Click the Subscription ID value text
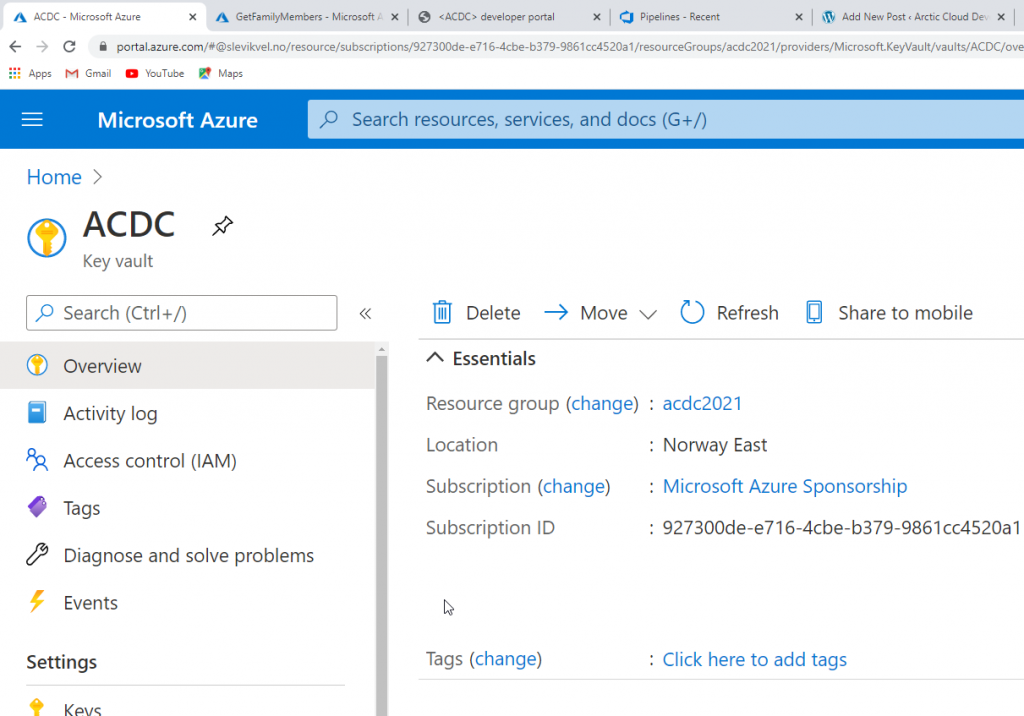Viewport: 1024px width, 716px height. [842, 527]
